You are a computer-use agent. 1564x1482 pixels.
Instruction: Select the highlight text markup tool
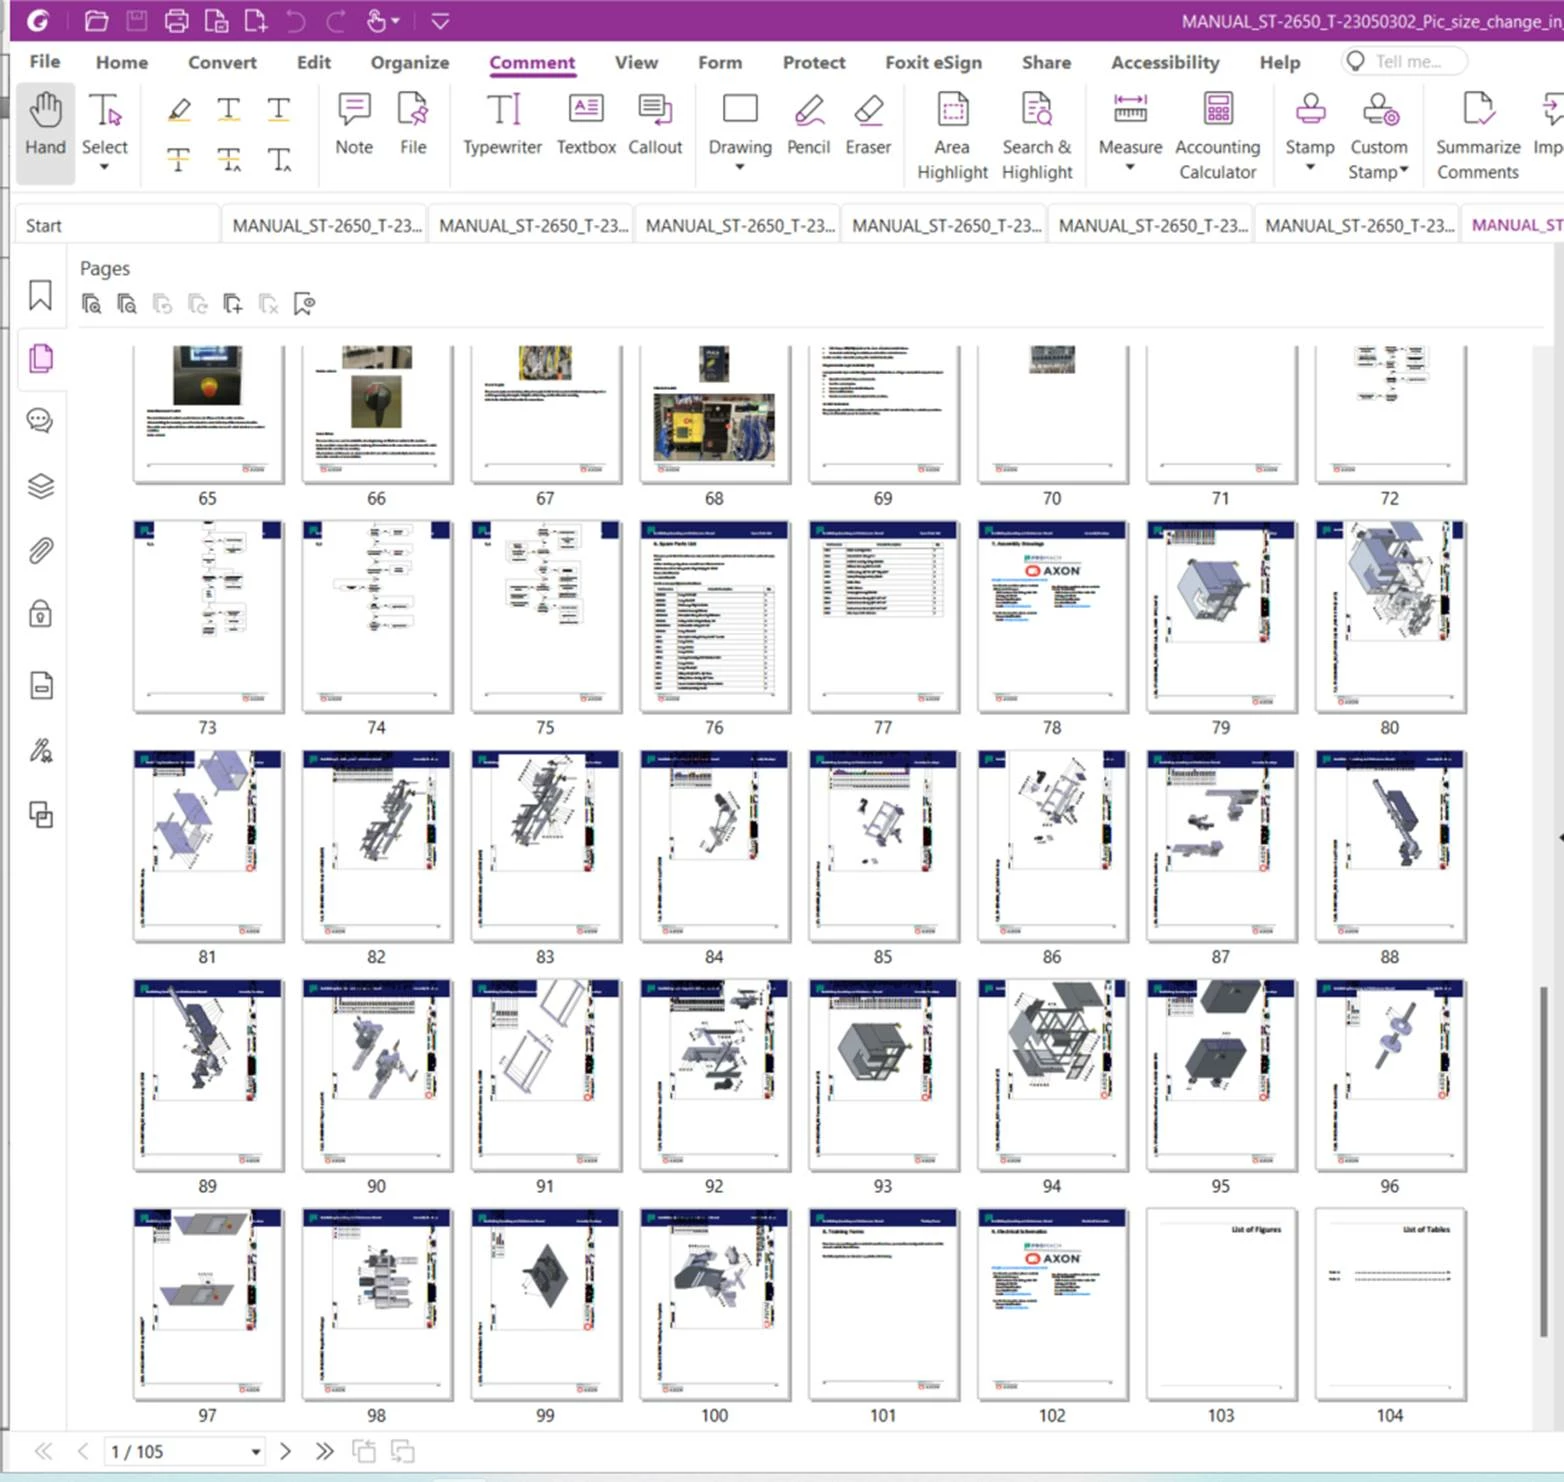(179, 109)
